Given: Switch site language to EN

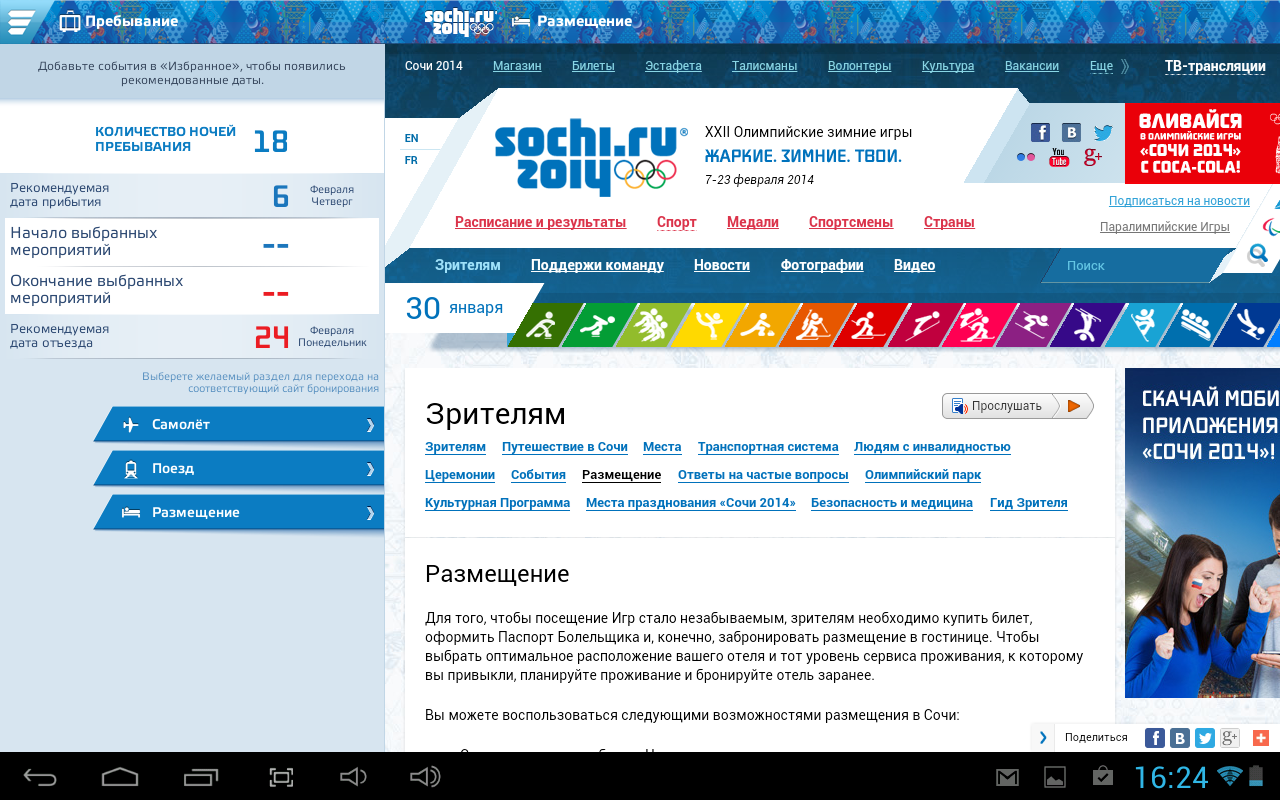Looking at the screenshot, I should pyautogui.click(x=411, y=138).
